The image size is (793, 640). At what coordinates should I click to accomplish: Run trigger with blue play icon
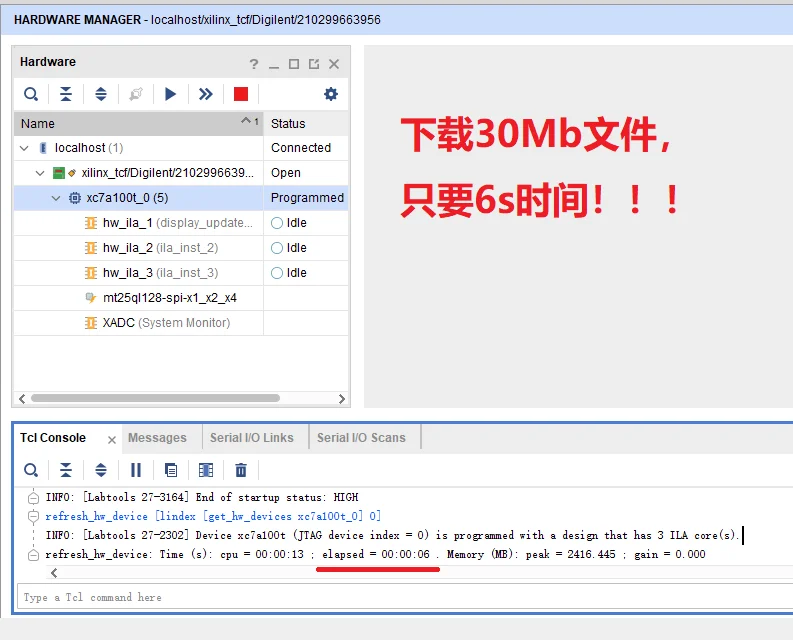click(x=170, y=94)
